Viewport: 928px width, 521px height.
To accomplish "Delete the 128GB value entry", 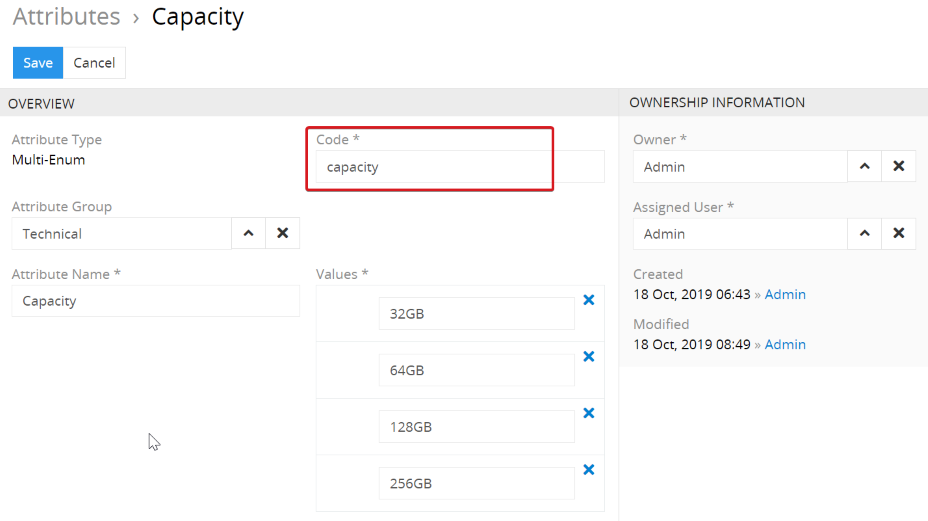I will [x=588, y=413].
